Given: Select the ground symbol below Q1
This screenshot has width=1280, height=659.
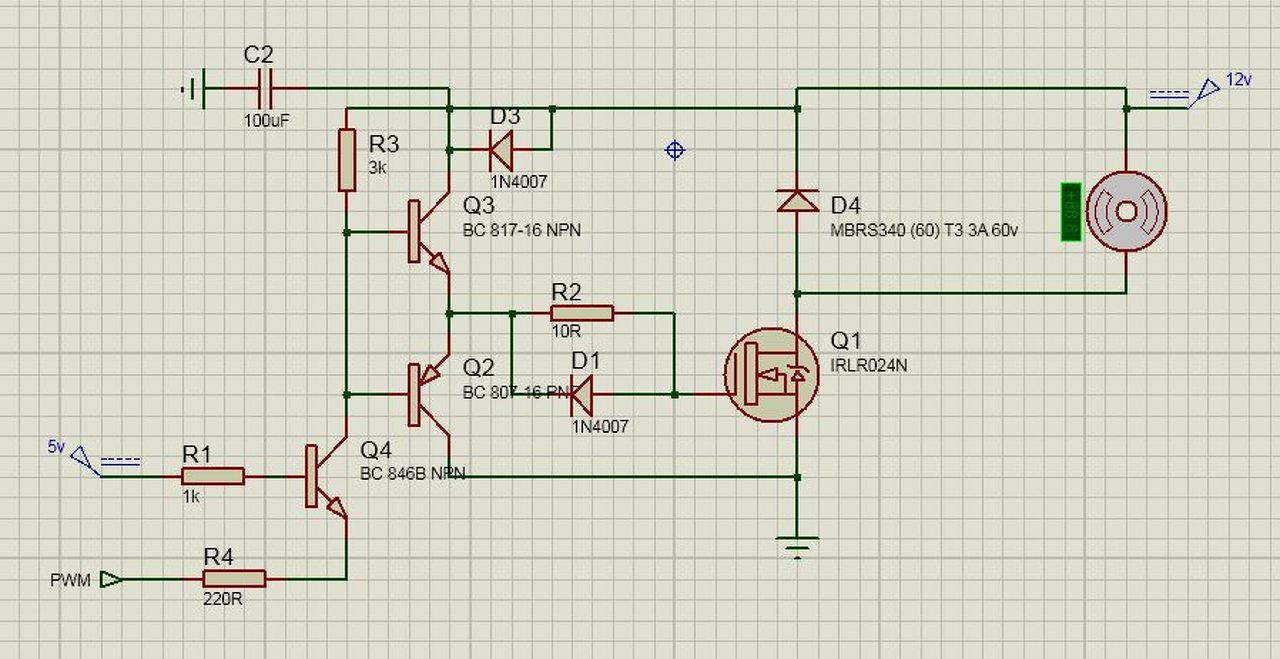Looking at the screenshot, I should 797,547.
